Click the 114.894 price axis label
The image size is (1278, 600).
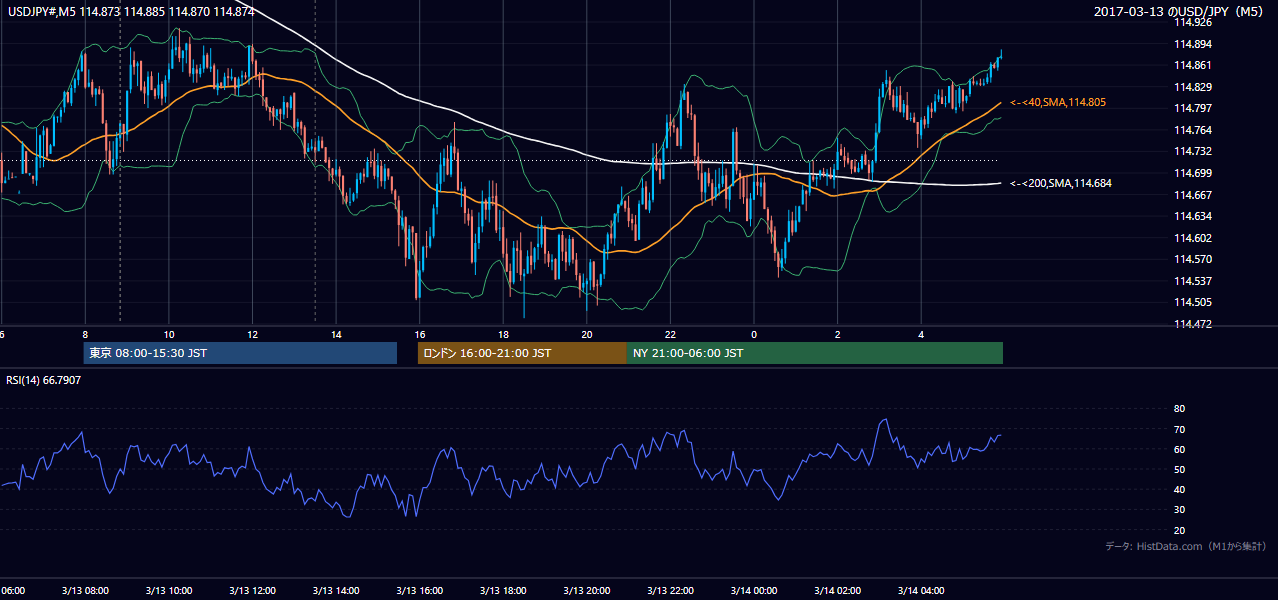[1191, 44]
